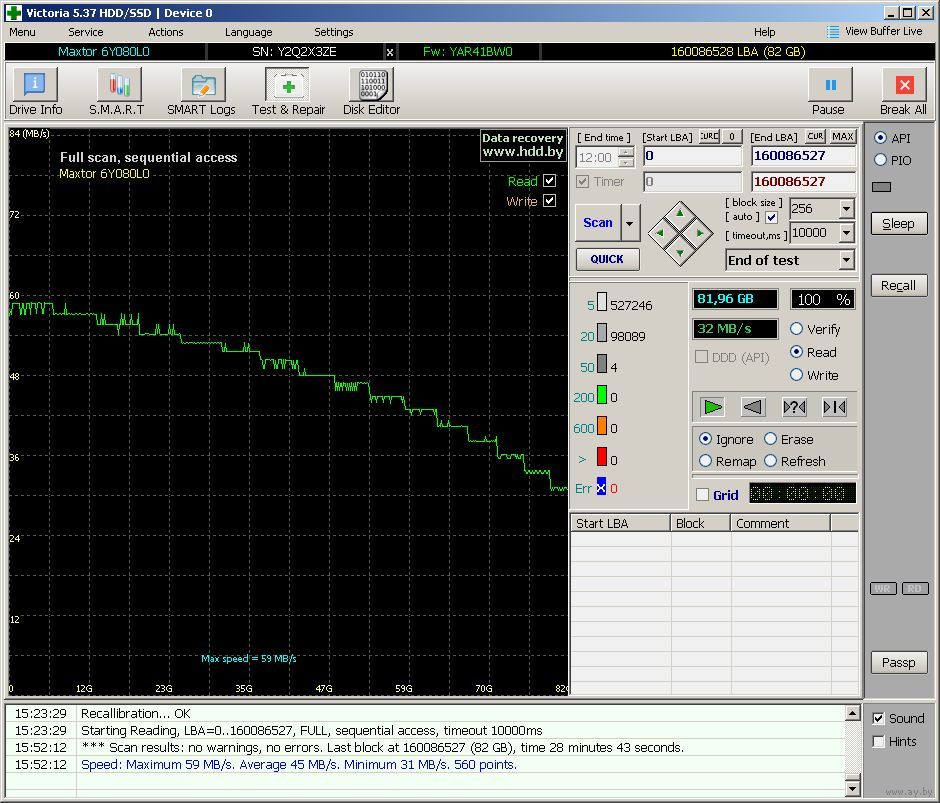Click the Passp button
This screenshot has height=803, width=940.
click(899, 663)
